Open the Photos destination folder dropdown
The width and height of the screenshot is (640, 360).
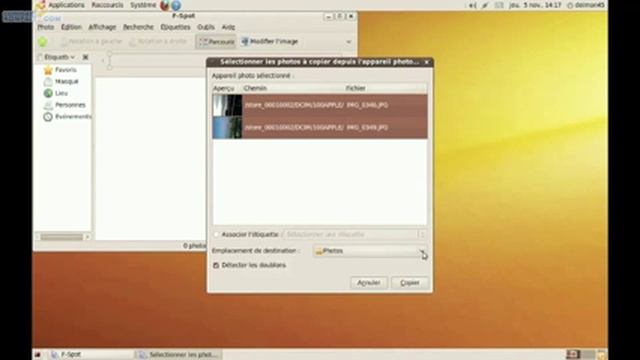(x=370, y=251)
